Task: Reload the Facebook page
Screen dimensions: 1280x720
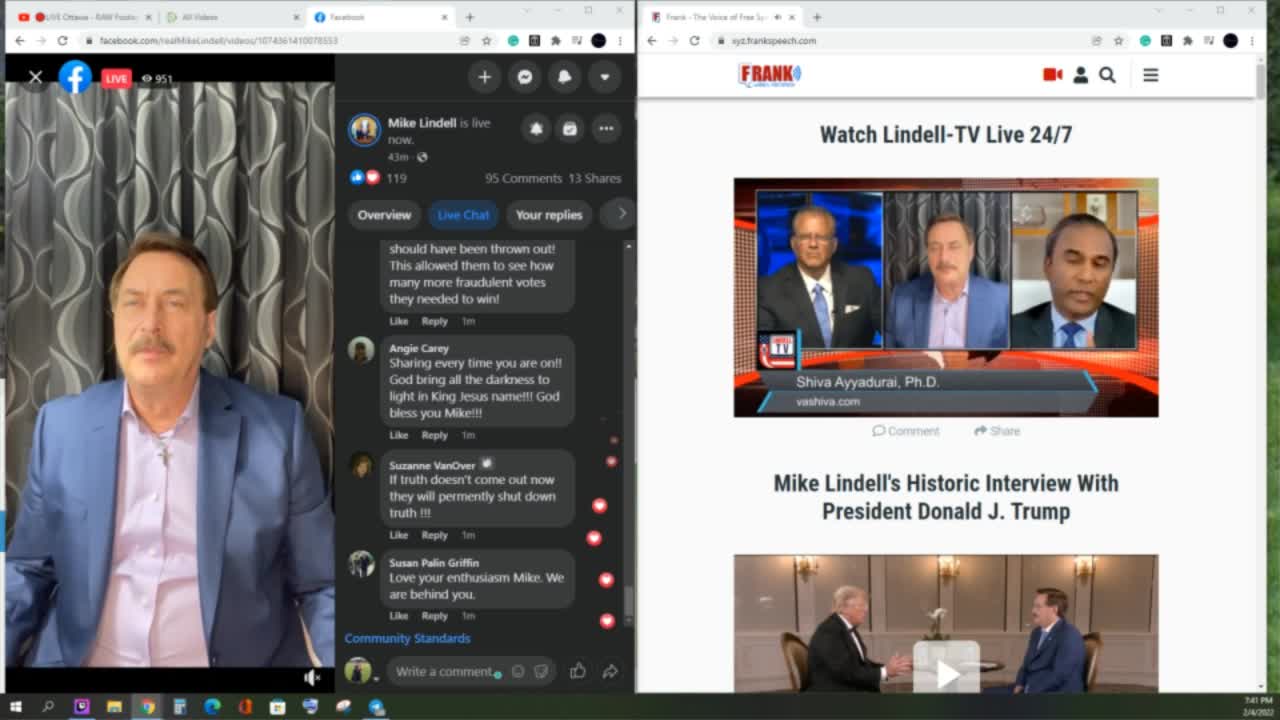Action: pos(62,41)
